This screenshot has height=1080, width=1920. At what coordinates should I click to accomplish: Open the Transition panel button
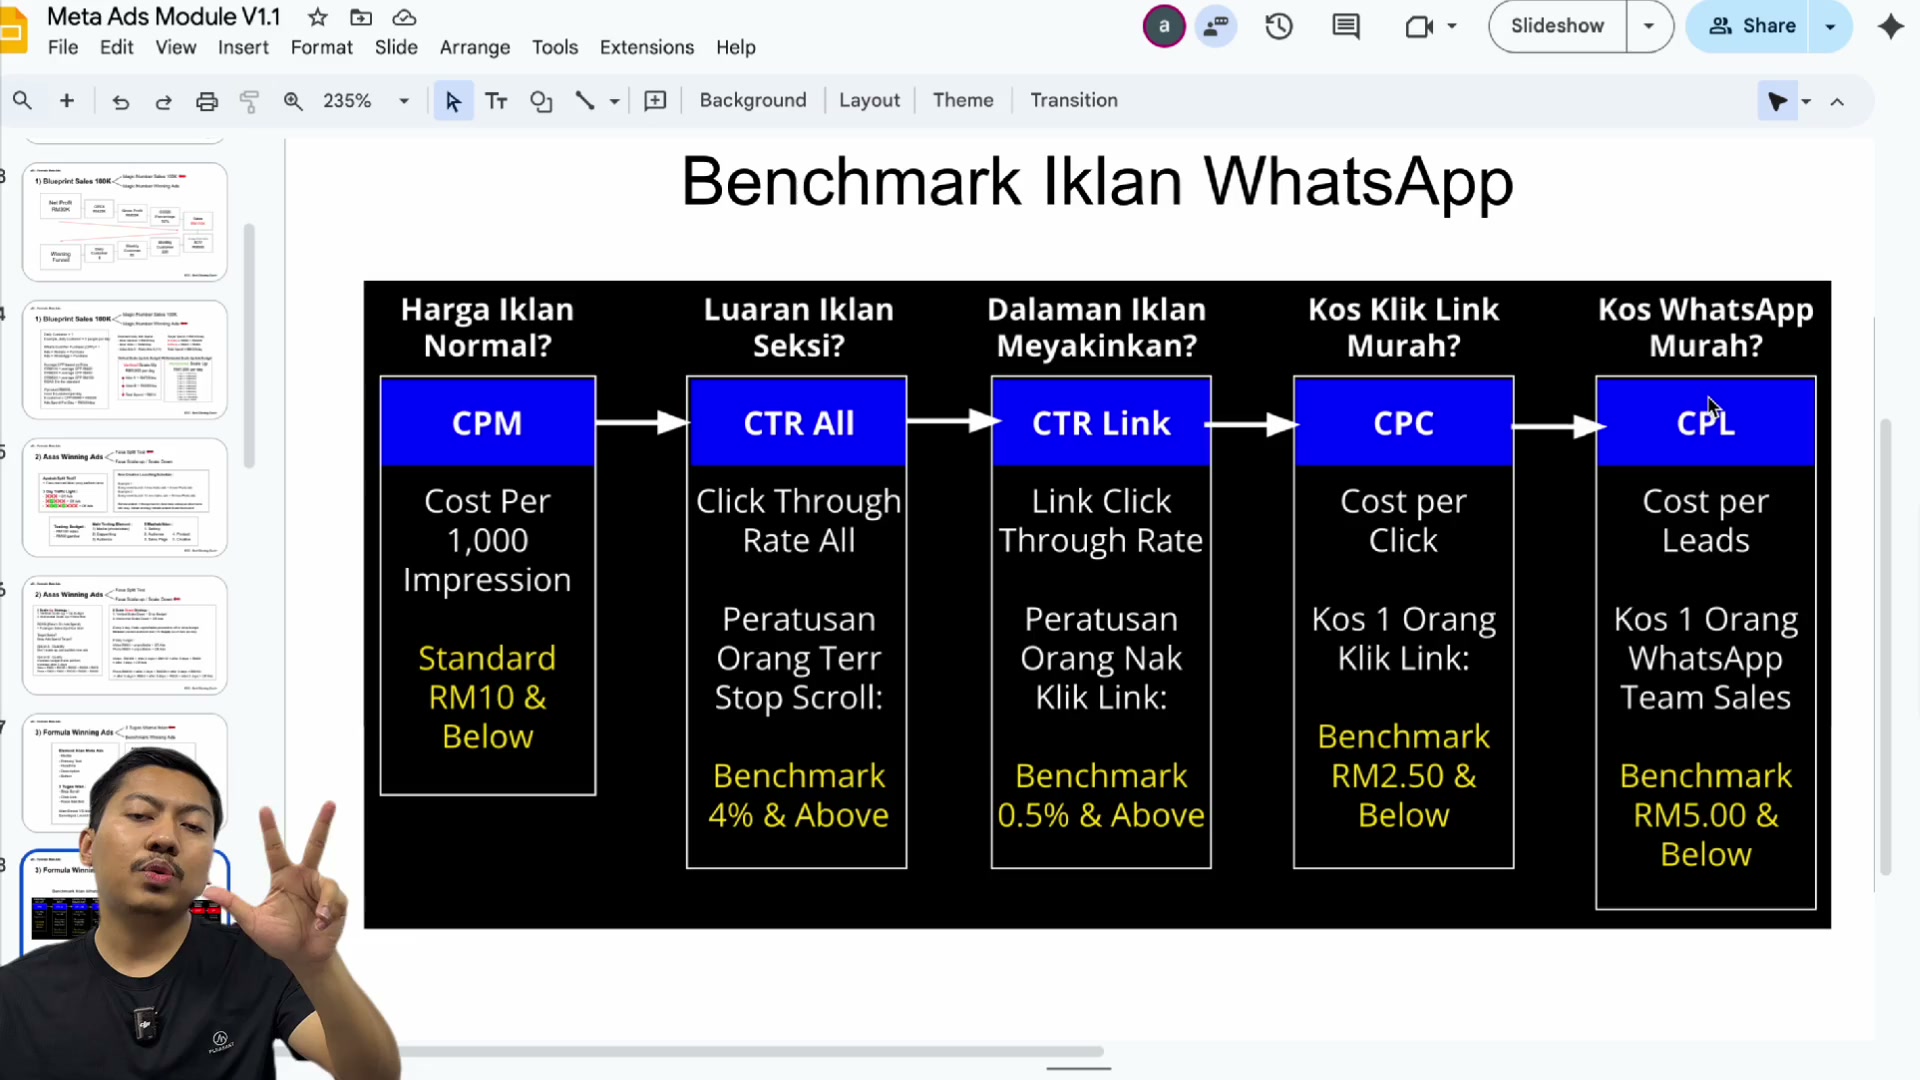click(1074, 101)
